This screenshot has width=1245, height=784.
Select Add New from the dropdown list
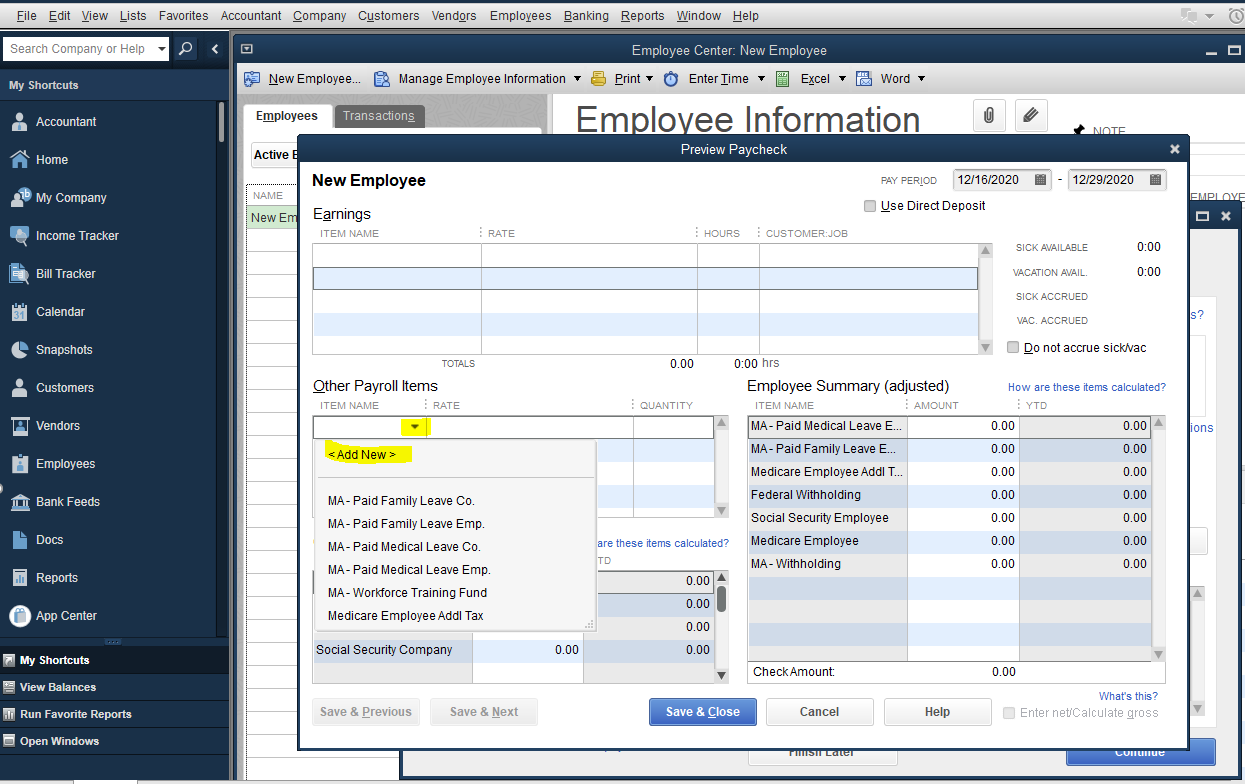(362, 454)
